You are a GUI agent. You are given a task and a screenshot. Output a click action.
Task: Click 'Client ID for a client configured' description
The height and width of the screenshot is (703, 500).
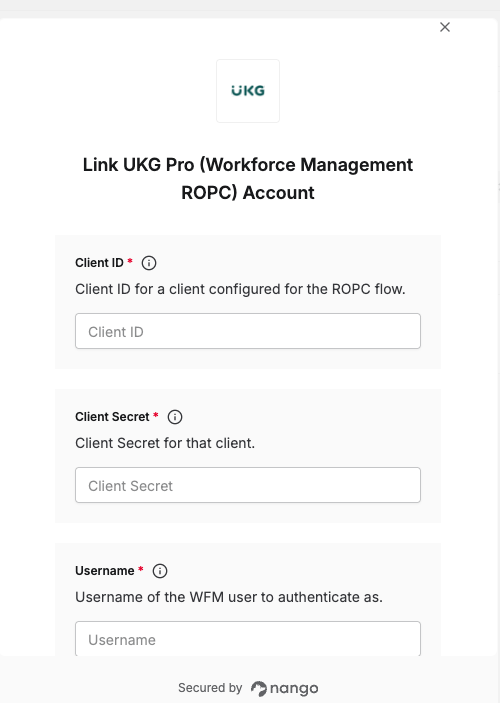tap(240, 289)
